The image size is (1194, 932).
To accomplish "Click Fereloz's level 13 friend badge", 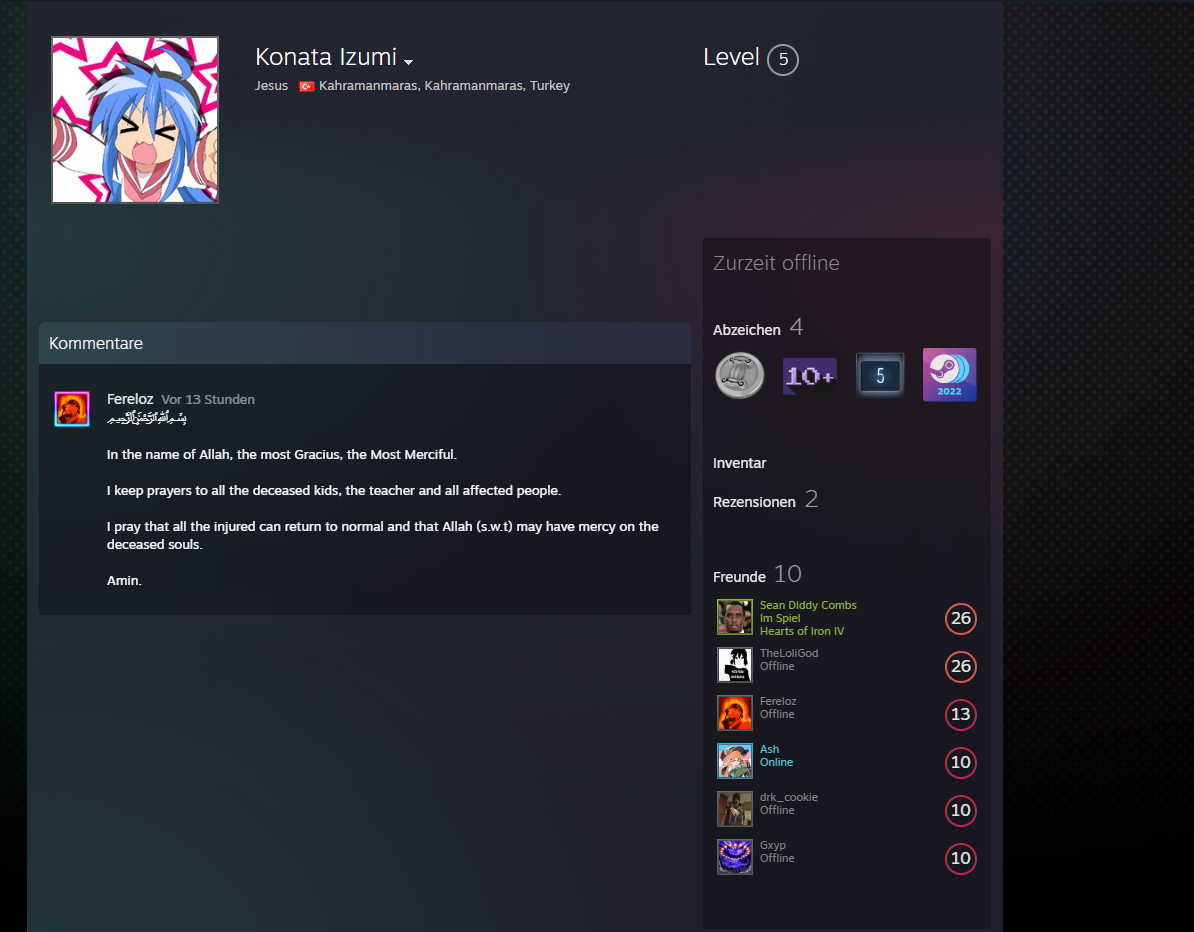I will pyautogui.click(x=960, y=714).
